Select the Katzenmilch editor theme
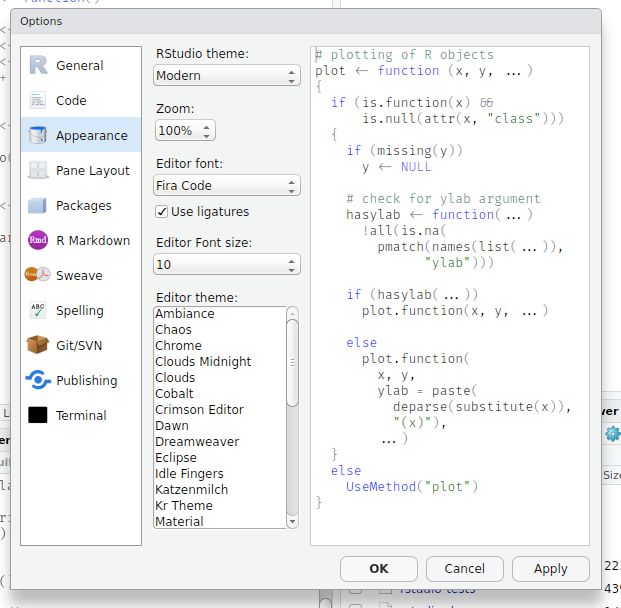This screenshot has width=621, height=608. (x=220, y=490)
